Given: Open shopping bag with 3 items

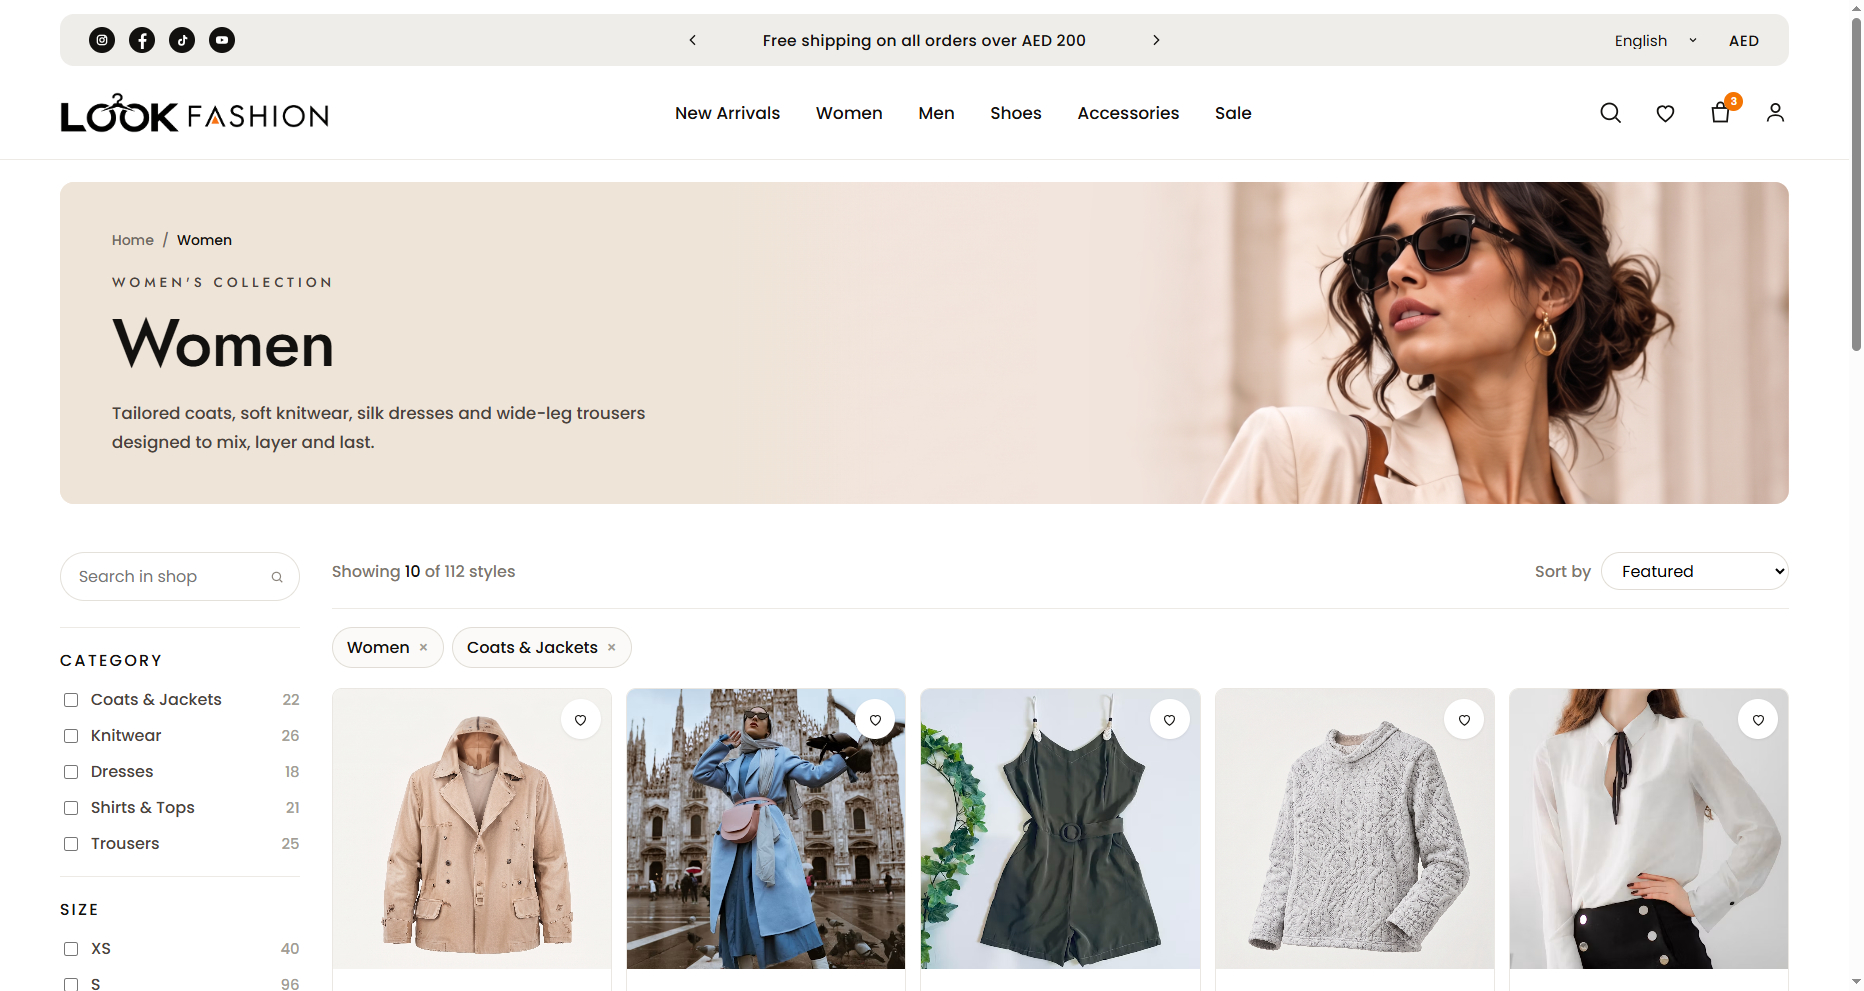Looking at the screenshot, I should pos(1721,112).
